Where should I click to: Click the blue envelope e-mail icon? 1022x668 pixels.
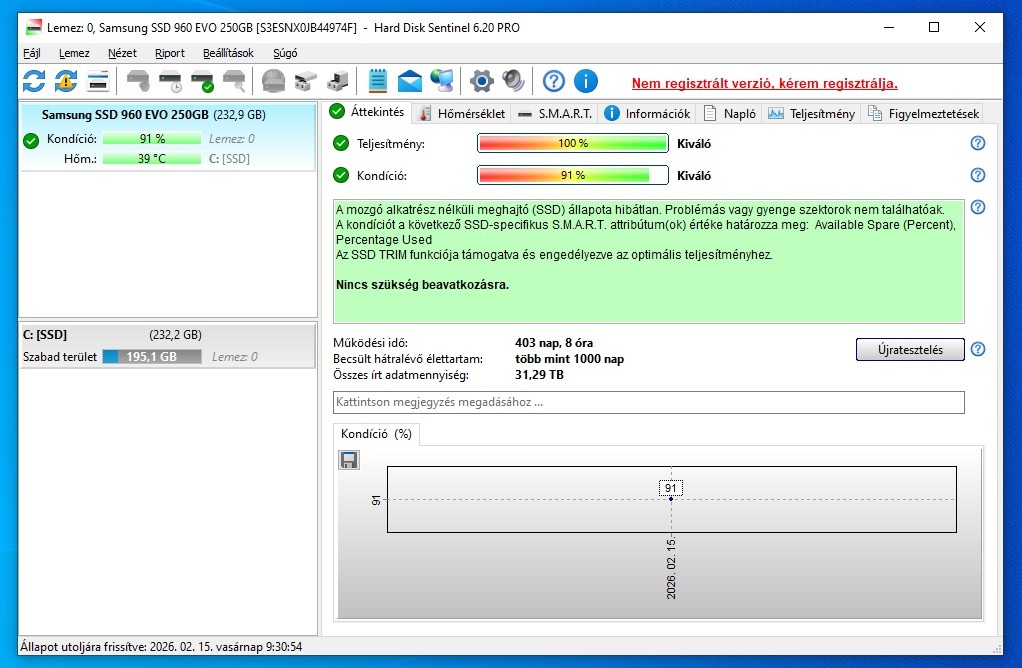pyautogui.click(x=410, y=81)
